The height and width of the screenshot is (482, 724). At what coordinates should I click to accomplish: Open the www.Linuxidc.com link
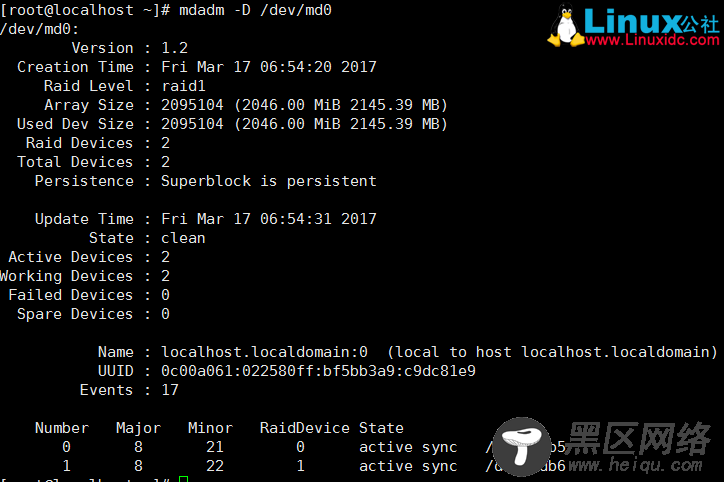point(652,40)
